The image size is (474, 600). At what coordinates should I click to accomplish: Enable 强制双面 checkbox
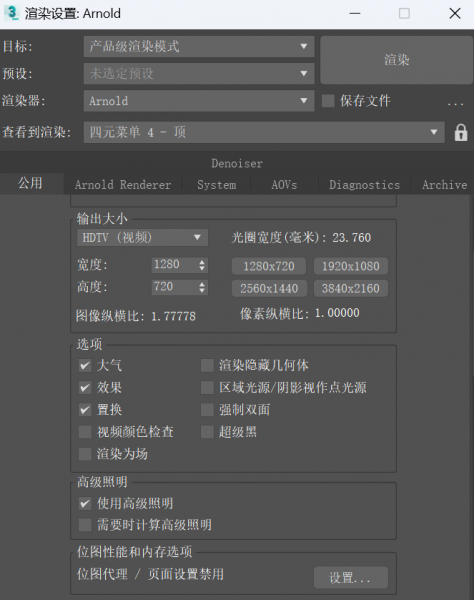click(x=207, y=410)
